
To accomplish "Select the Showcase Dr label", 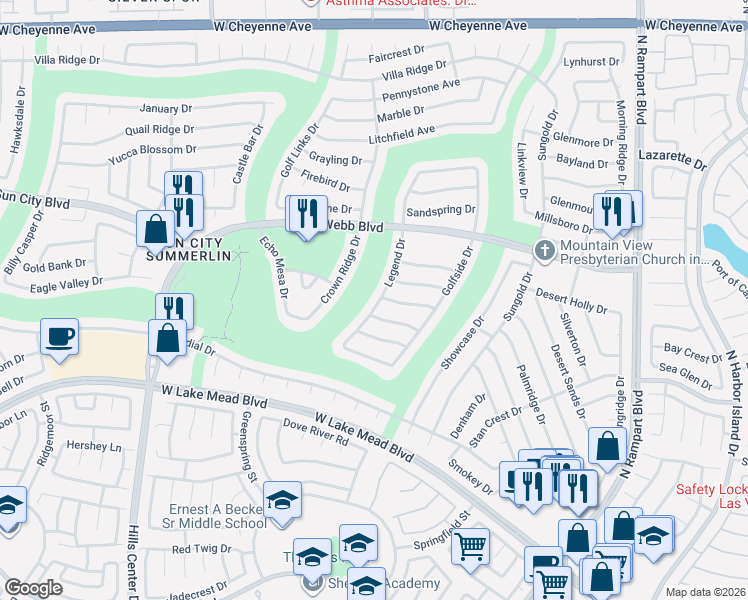I will tap(462, 342).
